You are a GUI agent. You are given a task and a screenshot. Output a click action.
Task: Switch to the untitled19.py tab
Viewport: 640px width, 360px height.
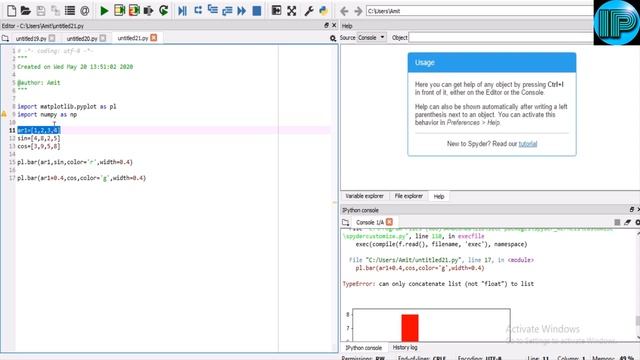[x=31, y=38]
